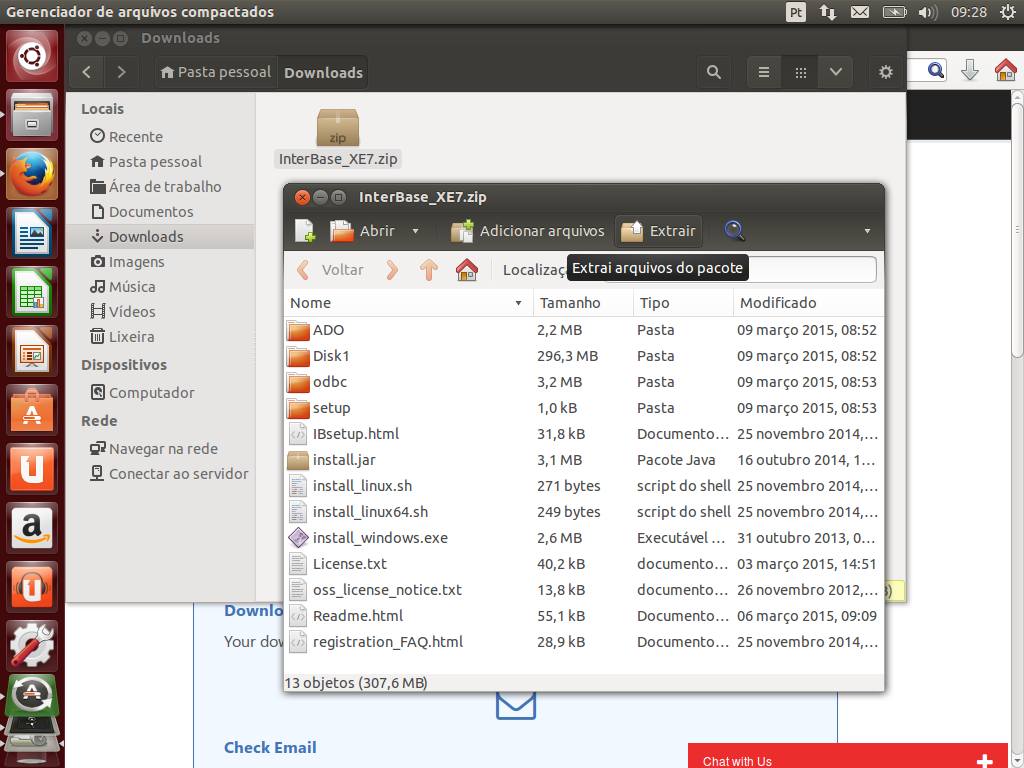Open the Files settings gear menu
1024x768 pixels.
click(x=885, y=72)
